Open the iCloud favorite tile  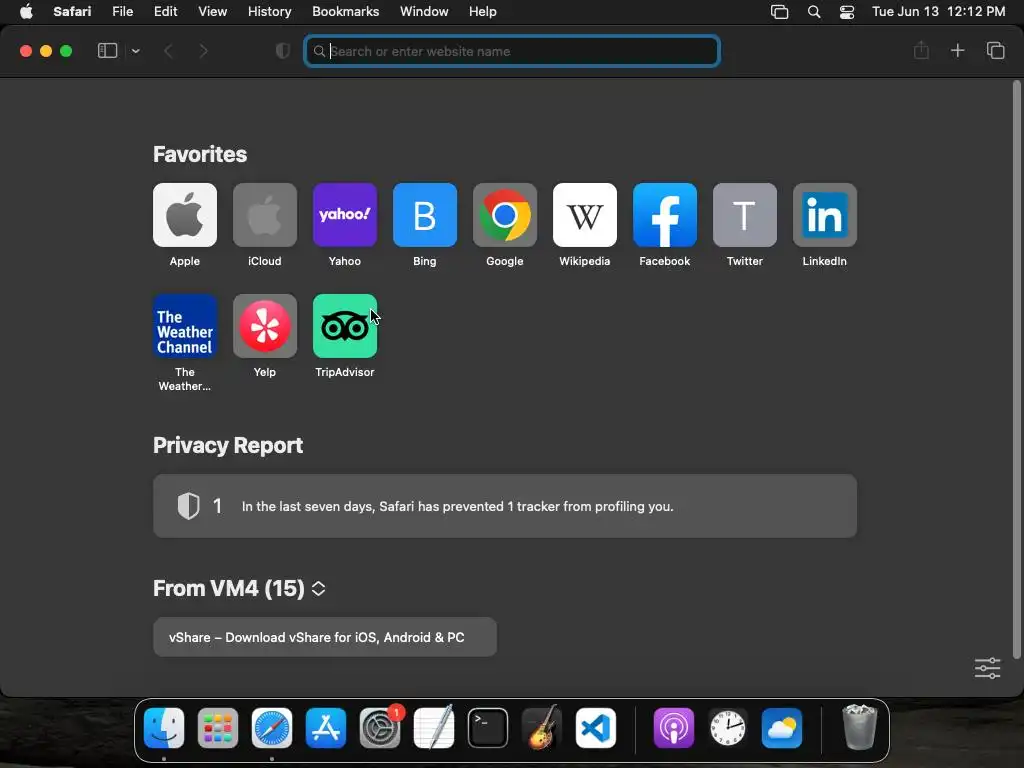[x=264, y=215]
